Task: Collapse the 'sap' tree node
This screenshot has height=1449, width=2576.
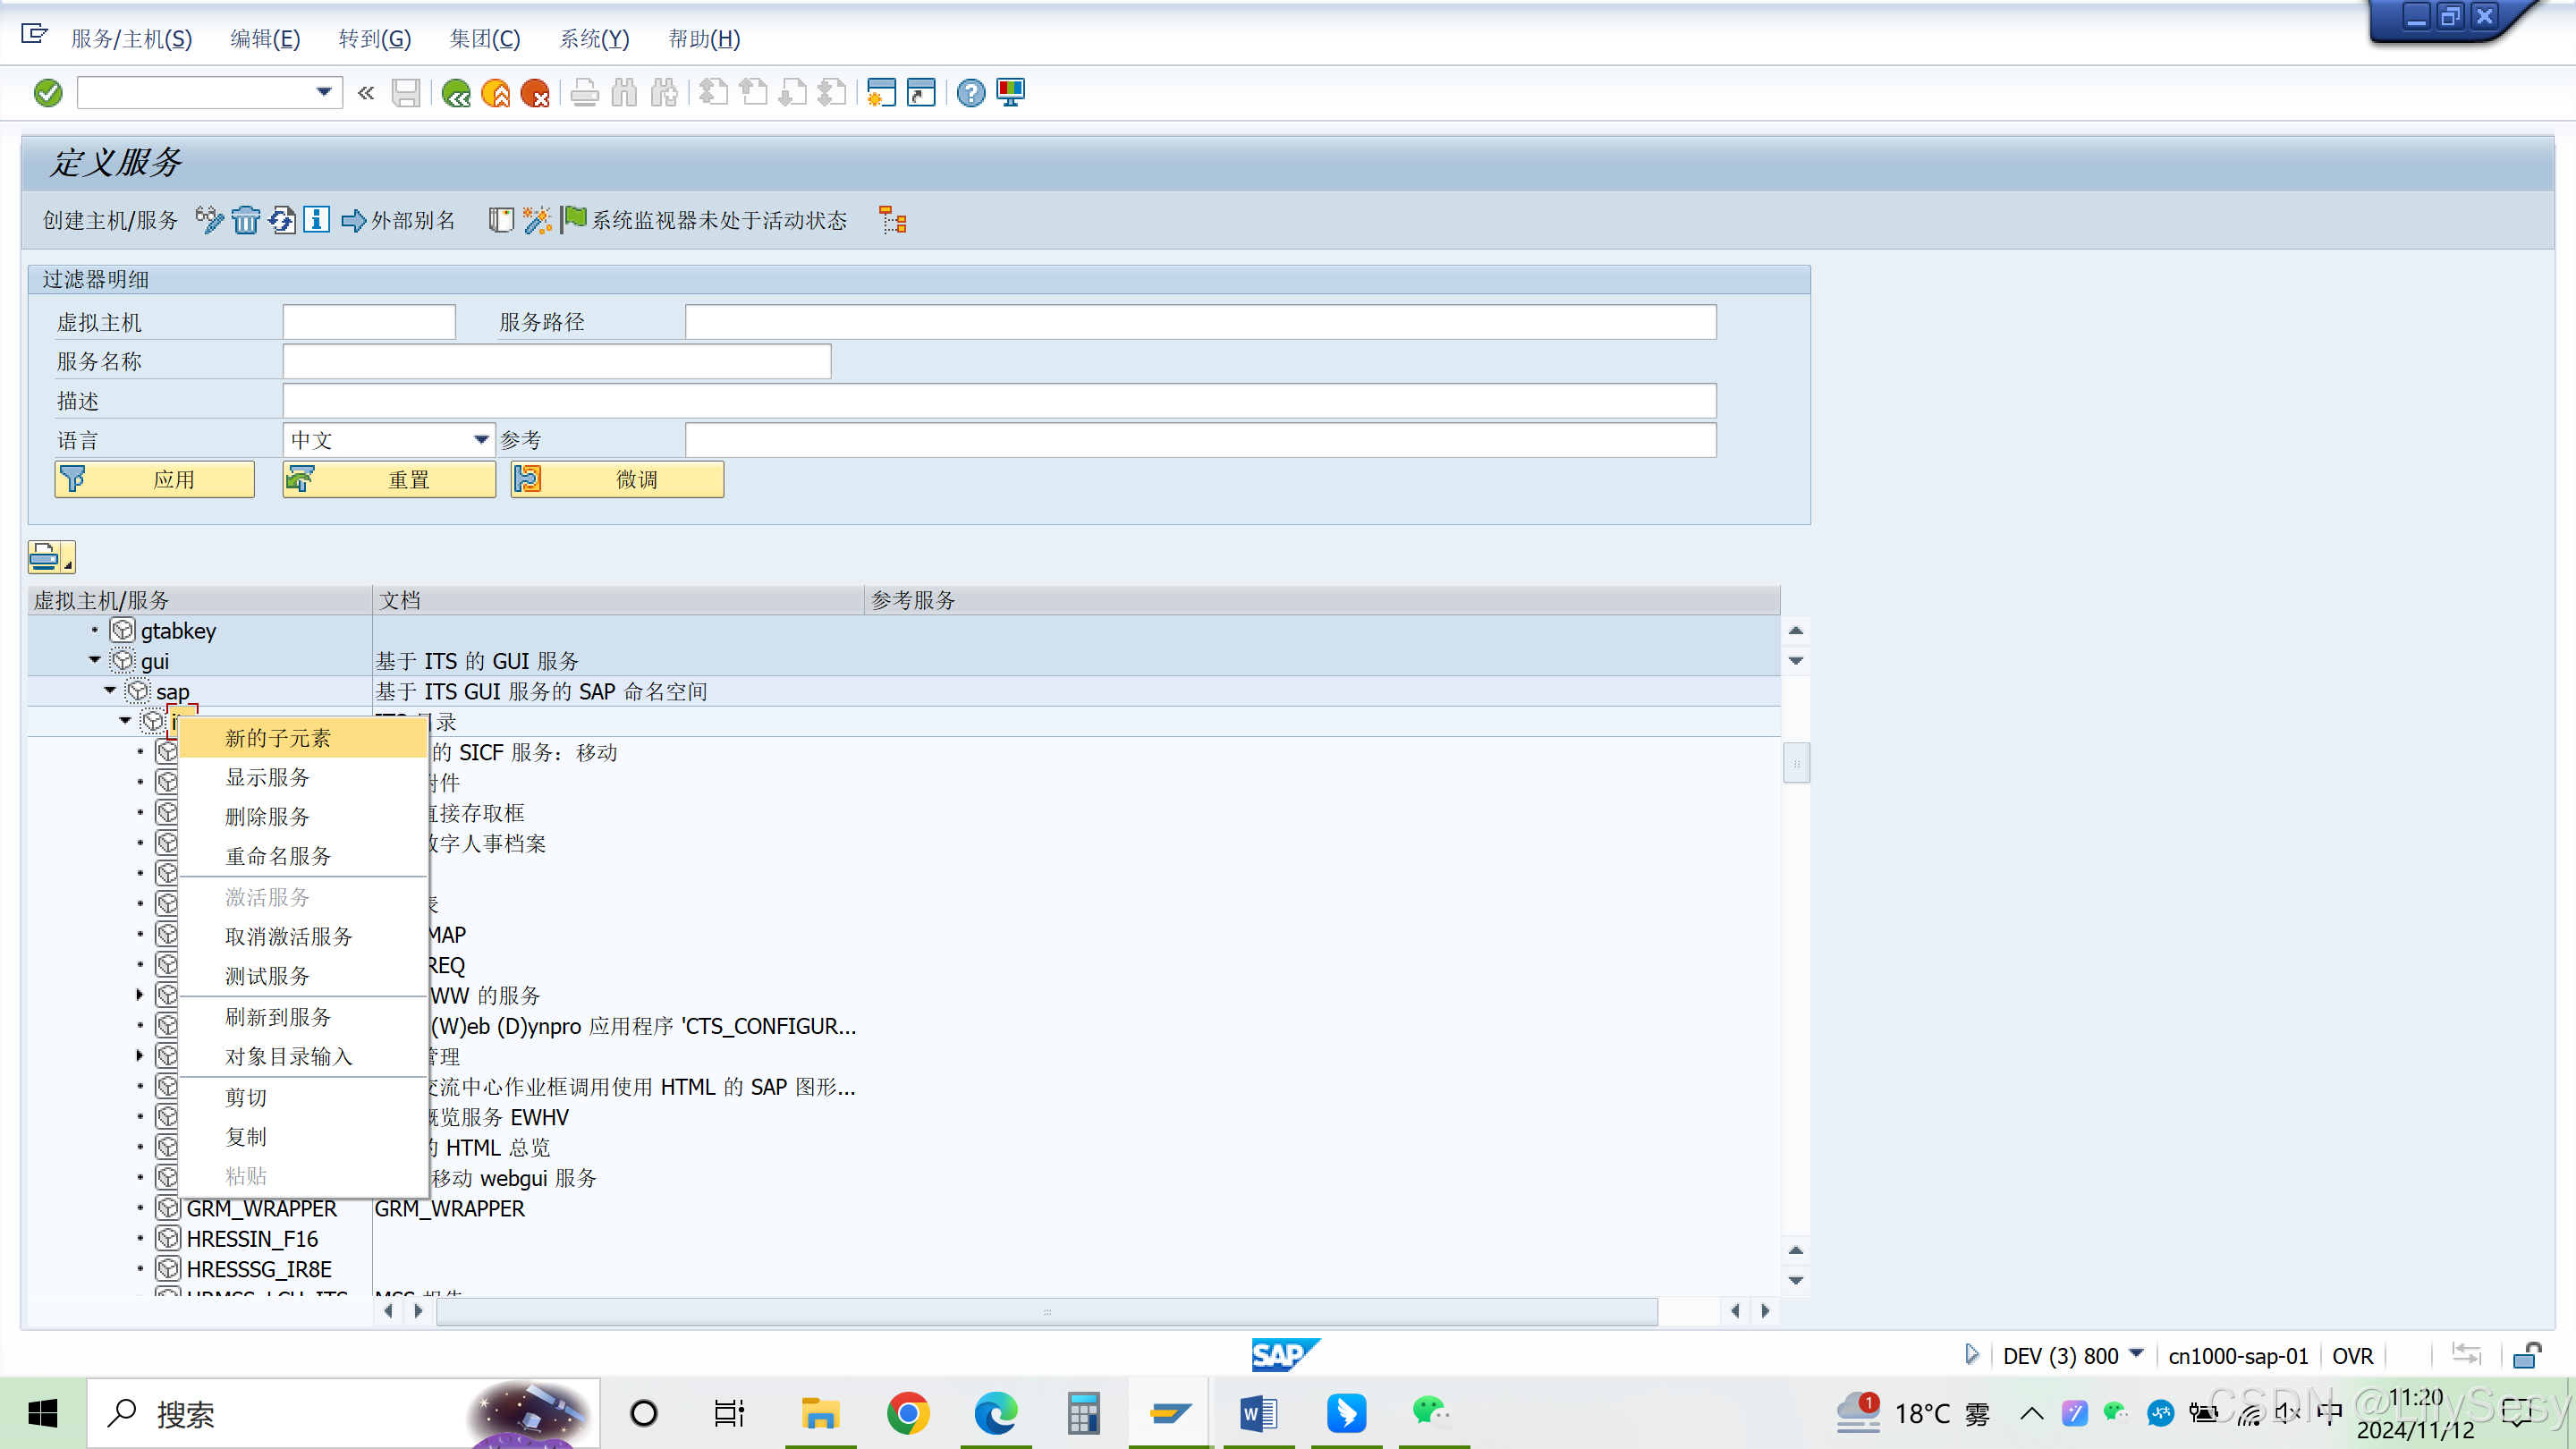Action: point(110,690)
